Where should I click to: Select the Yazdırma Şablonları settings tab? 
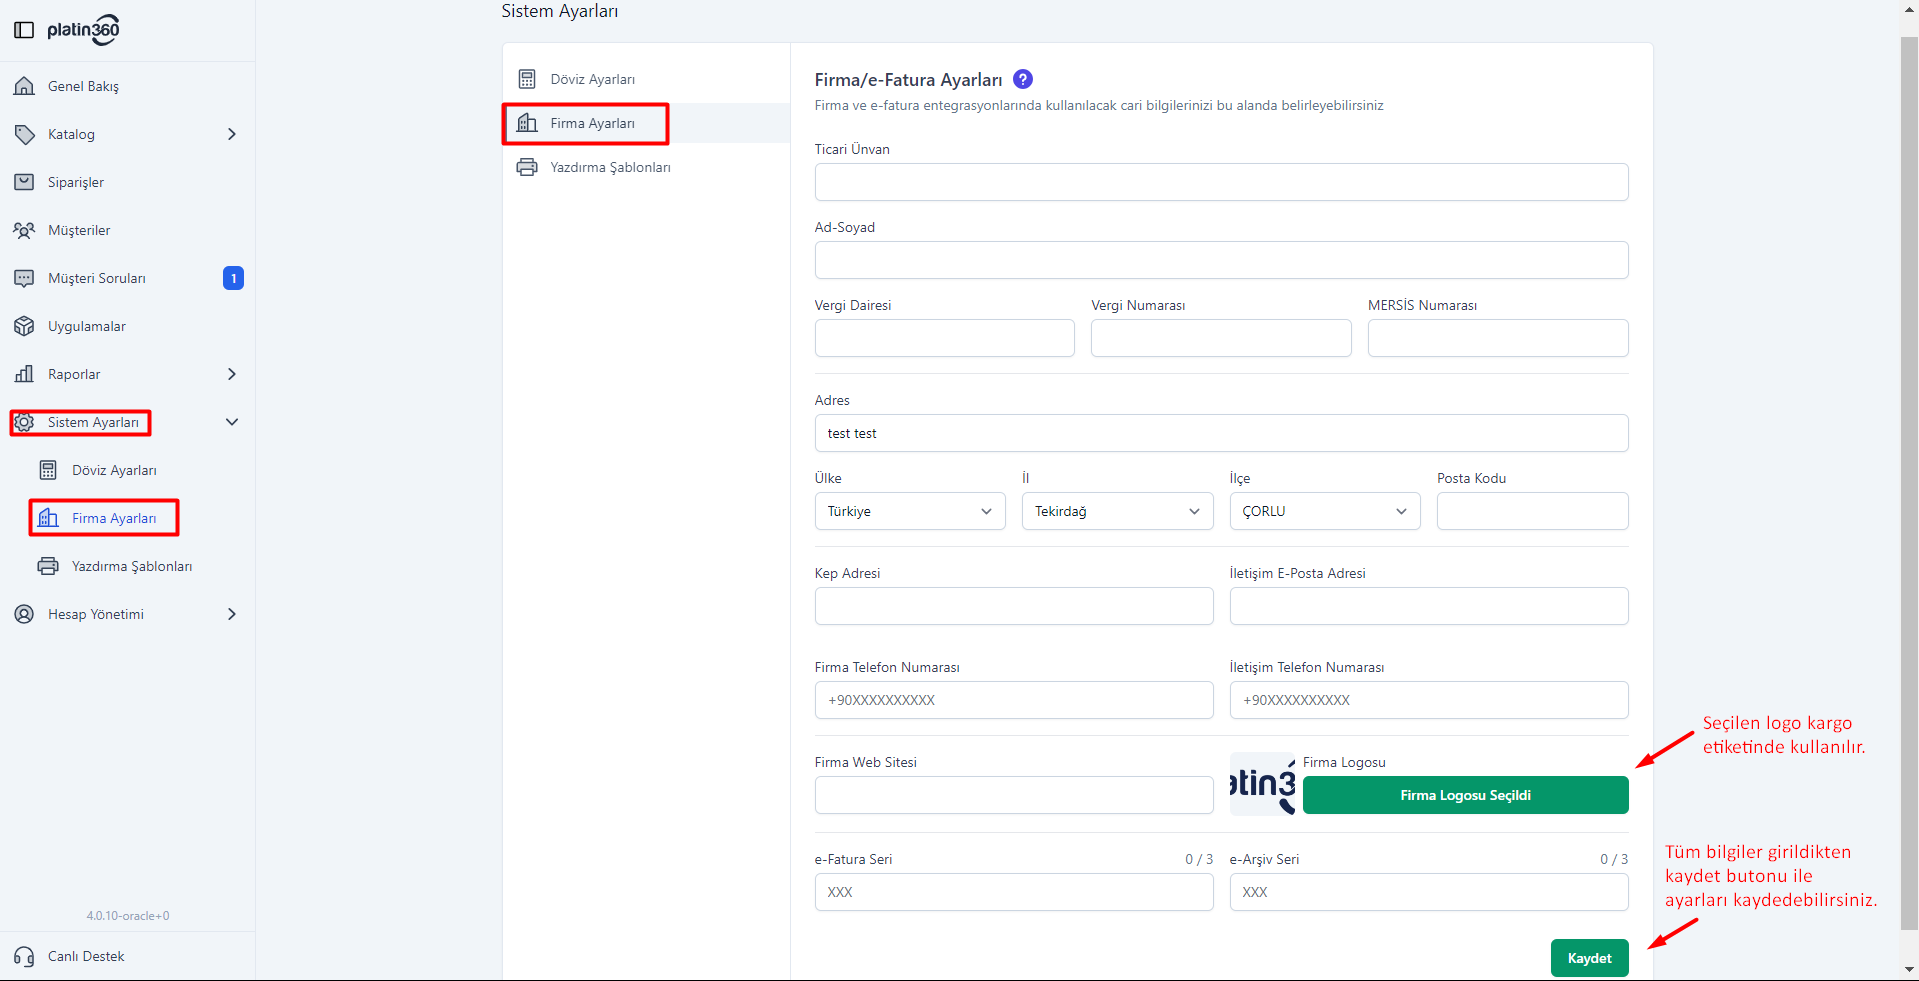[646, 167]
